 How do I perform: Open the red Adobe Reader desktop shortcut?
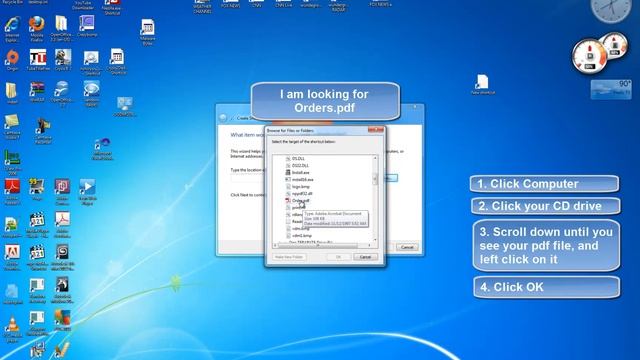click(x=12, y=192)
